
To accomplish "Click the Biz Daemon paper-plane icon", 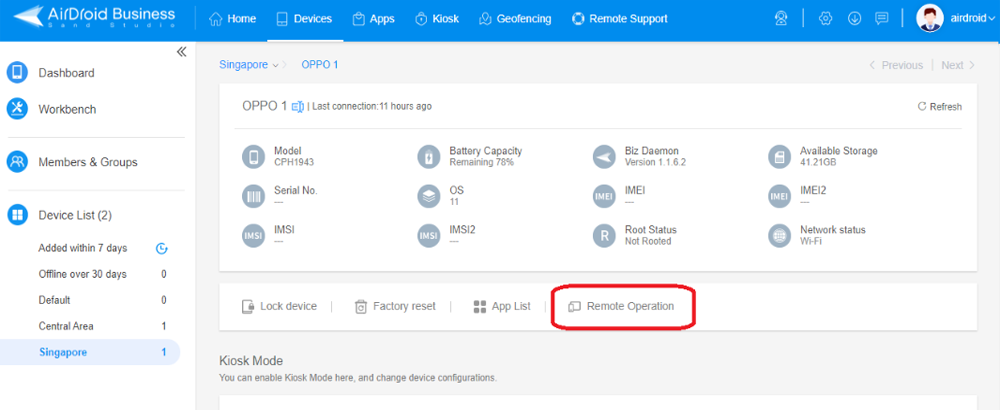I will (603, 156).
